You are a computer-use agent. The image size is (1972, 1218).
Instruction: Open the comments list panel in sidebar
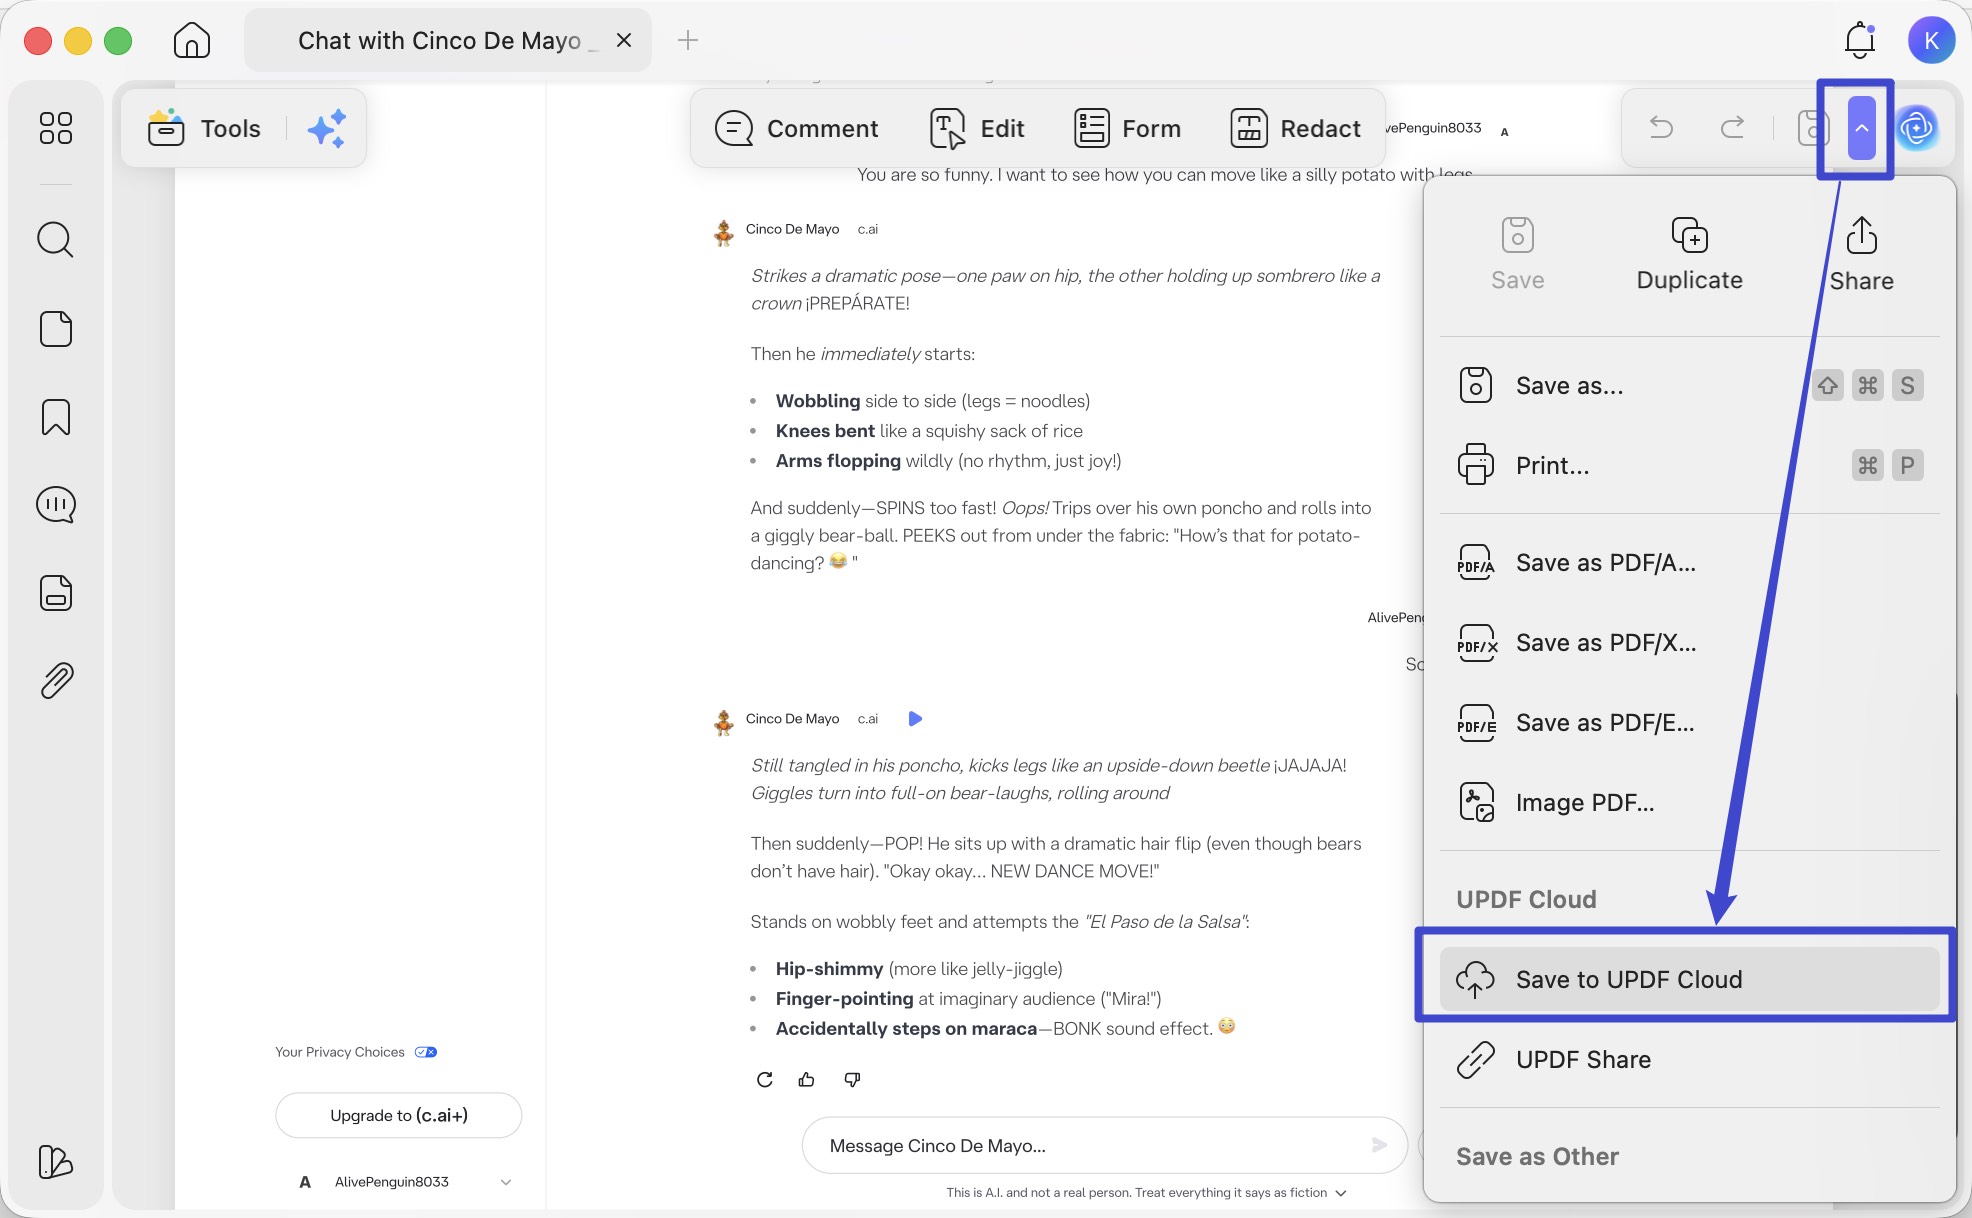click(56, 505)
